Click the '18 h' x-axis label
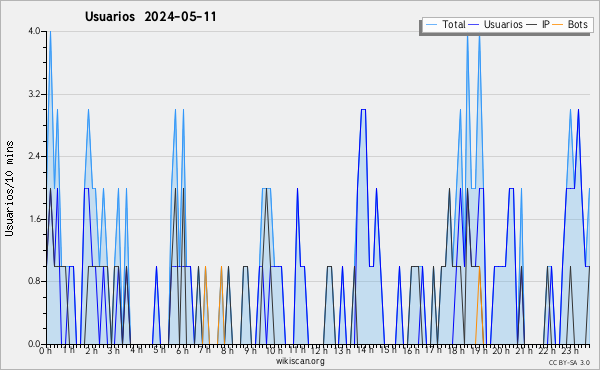Viewport: 600px width, 370px height. click(x=456, y=350)
